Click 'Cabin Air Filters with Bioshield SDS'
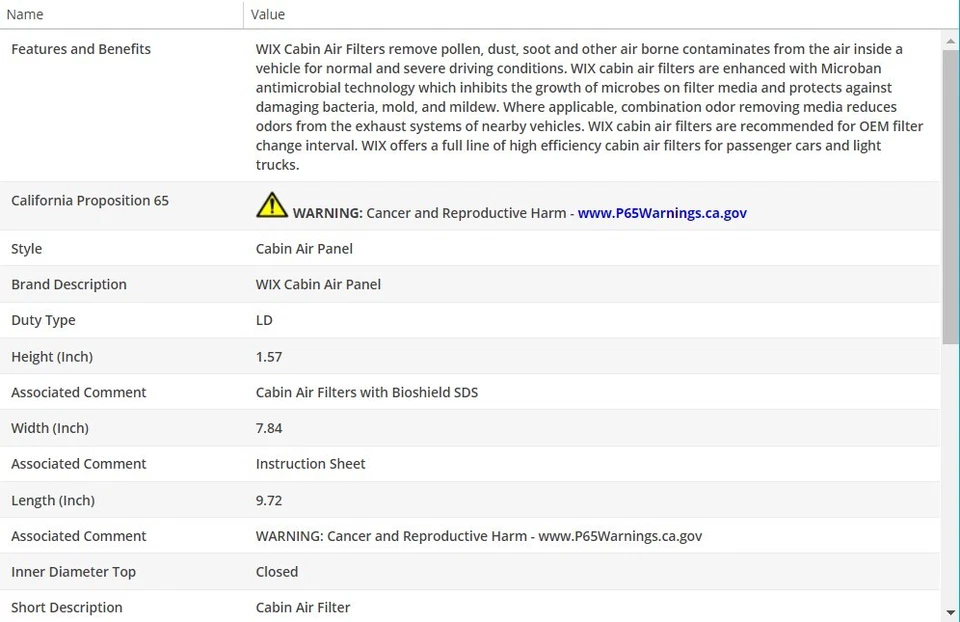Screen dimensions: 960x622 (x=367, y=392)
